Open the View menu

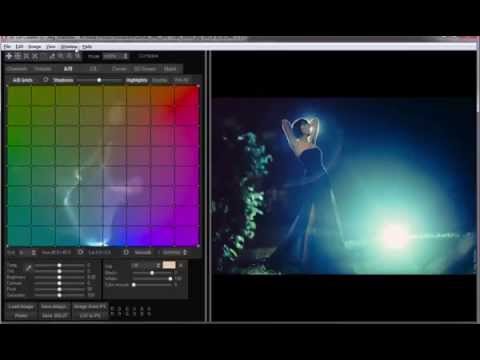(x=51, y=47)
